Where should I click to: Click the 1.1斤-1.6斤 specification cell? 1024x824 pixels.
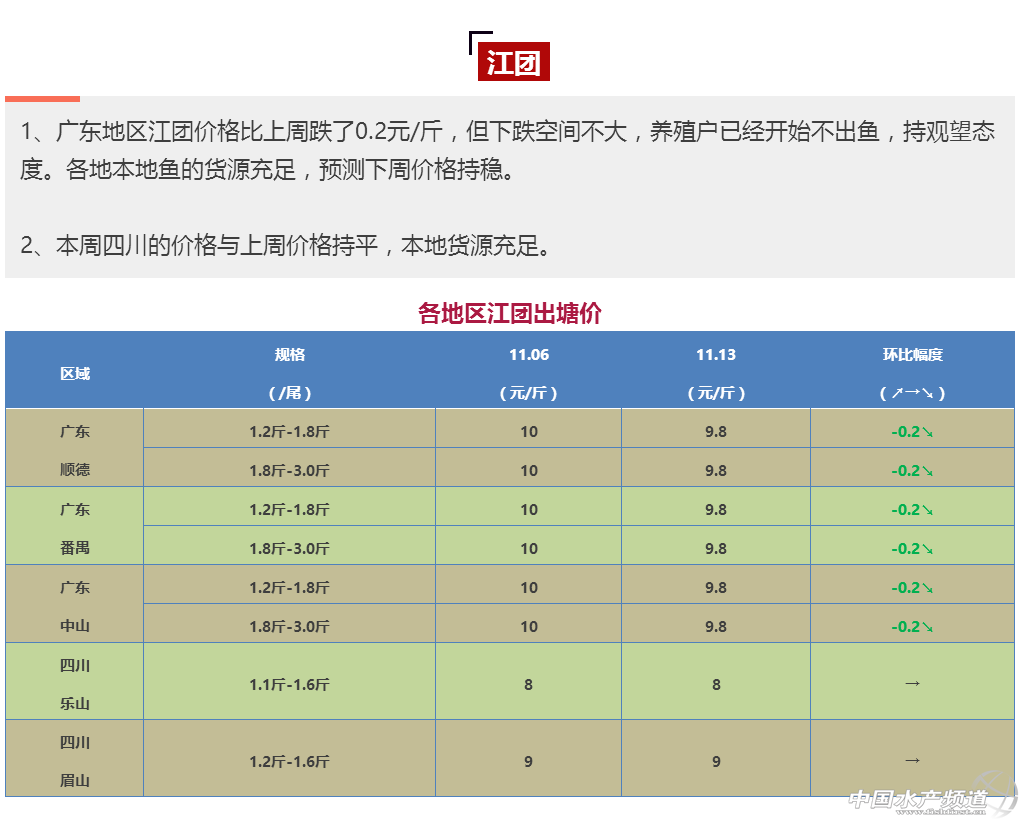[x=289, y=684]
